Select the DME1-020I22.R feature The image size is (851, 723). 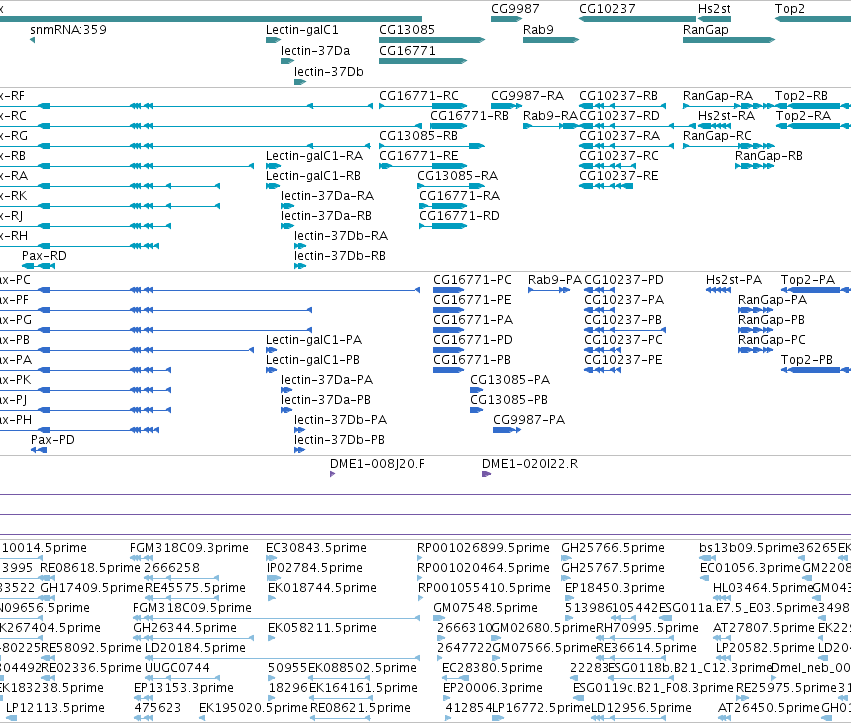(x=486, y=474)
